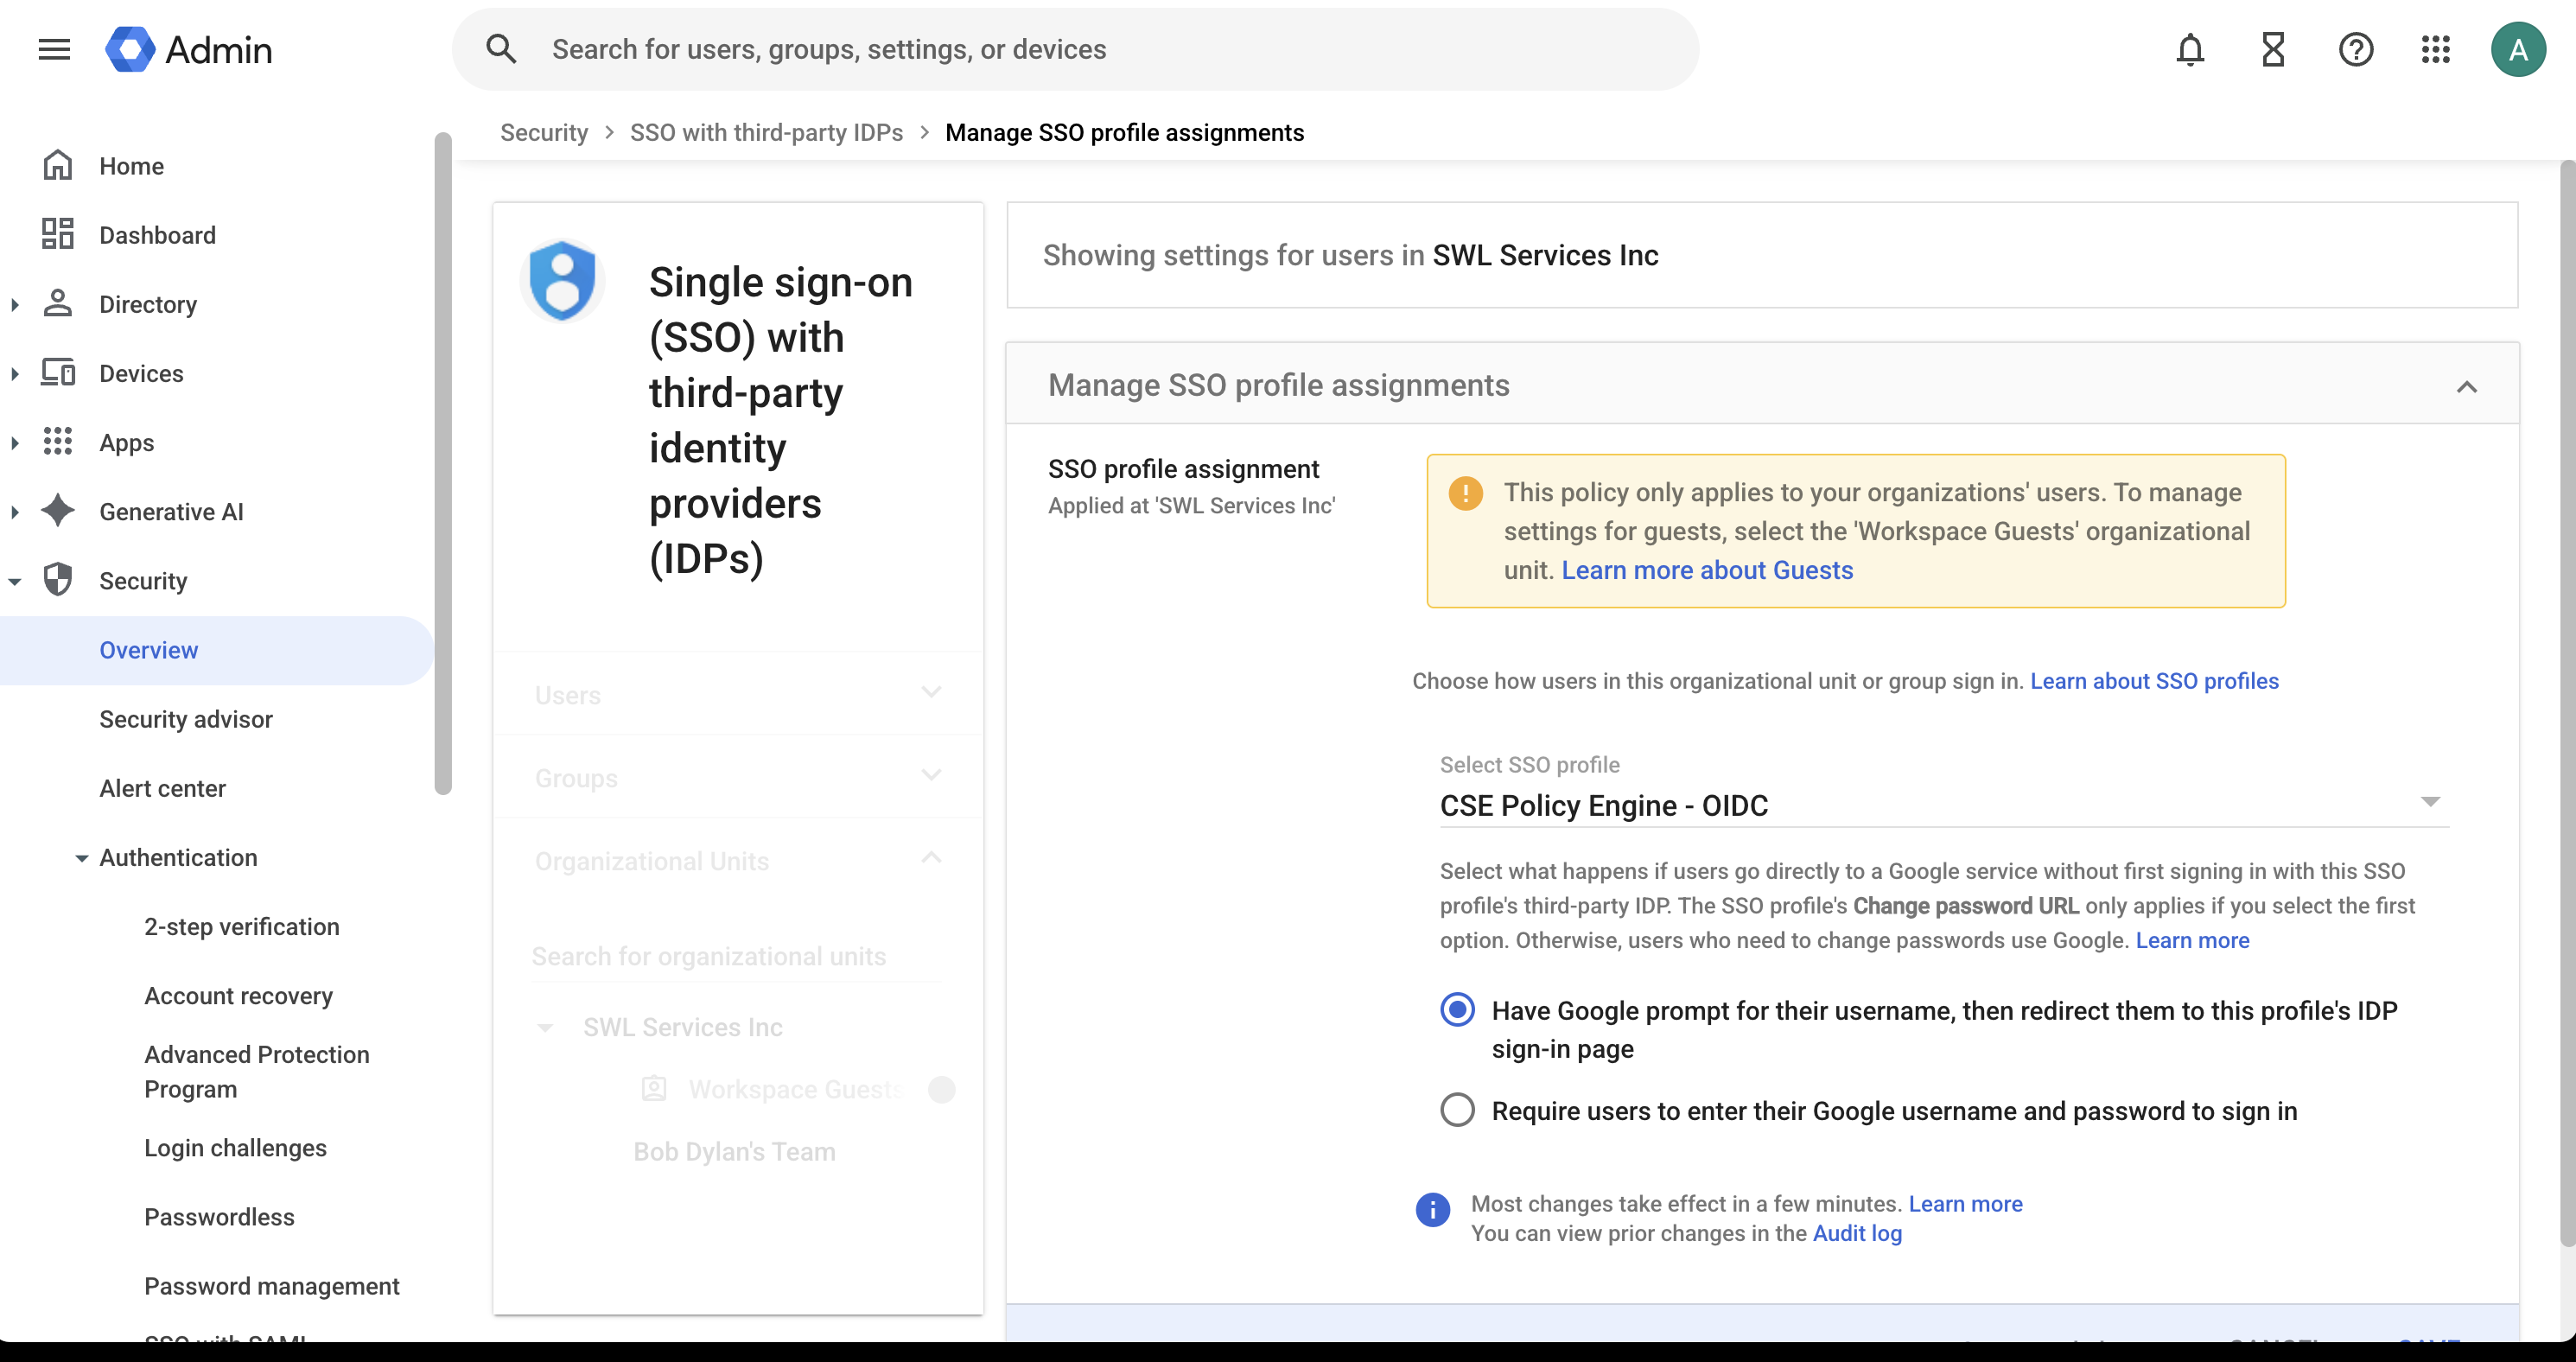The height and width of the screenshot is (1362, 2576).
Task: Expand the Apps menu arrow
Action: pyautogui.click(x=15, y=442)
